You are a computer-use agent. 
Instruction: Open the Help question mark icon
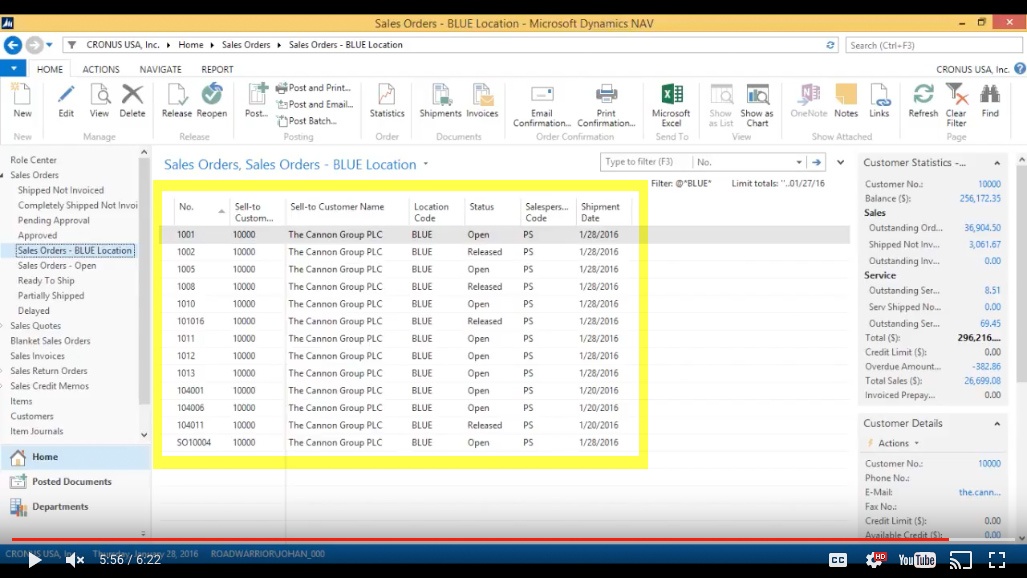tap(1020, 69)
